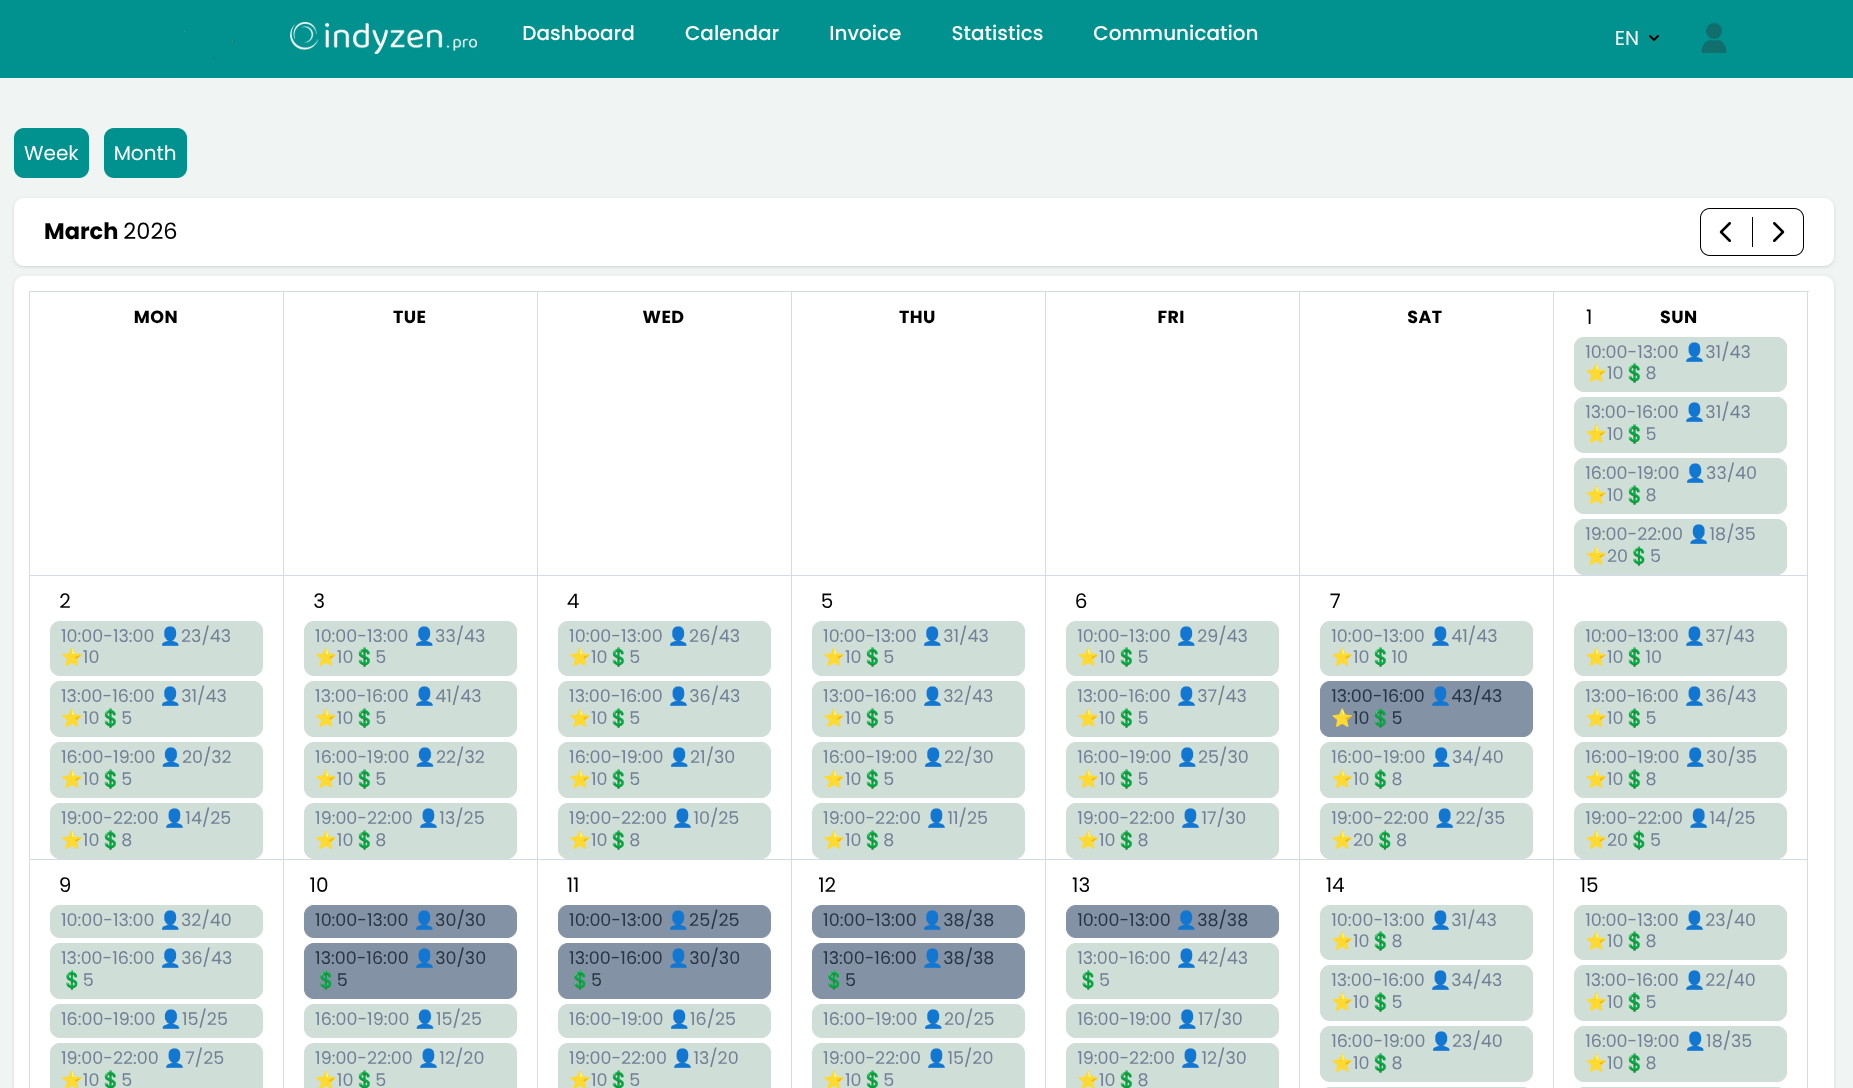1853x1088 pixels.
Task: Open March 2 10:00-13:00 session
Action: tap(156, 647)
